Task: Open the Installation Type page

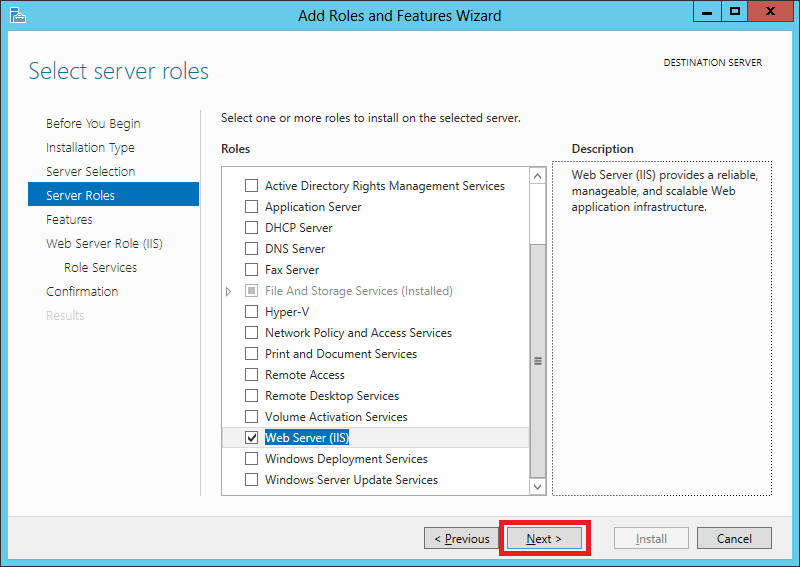Action: 90,147
